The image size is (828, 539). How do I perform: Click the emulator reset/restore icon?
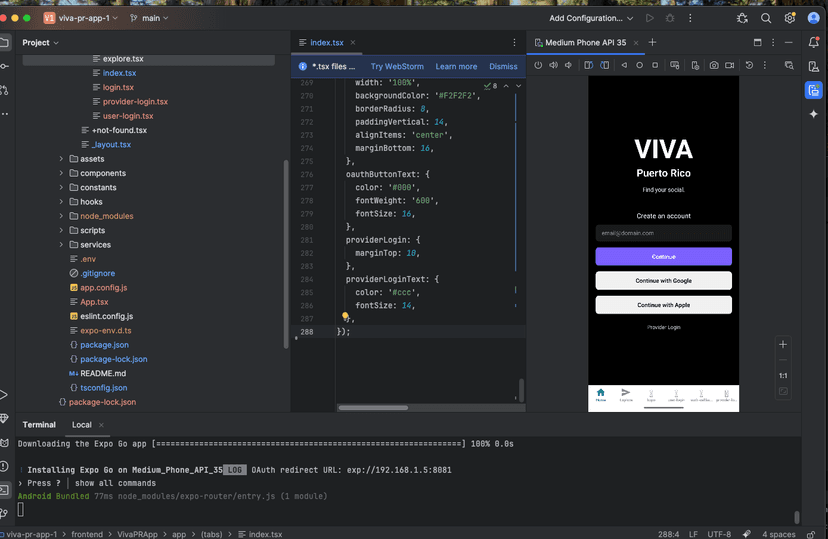pyautogui.click(x=749, y=65)
